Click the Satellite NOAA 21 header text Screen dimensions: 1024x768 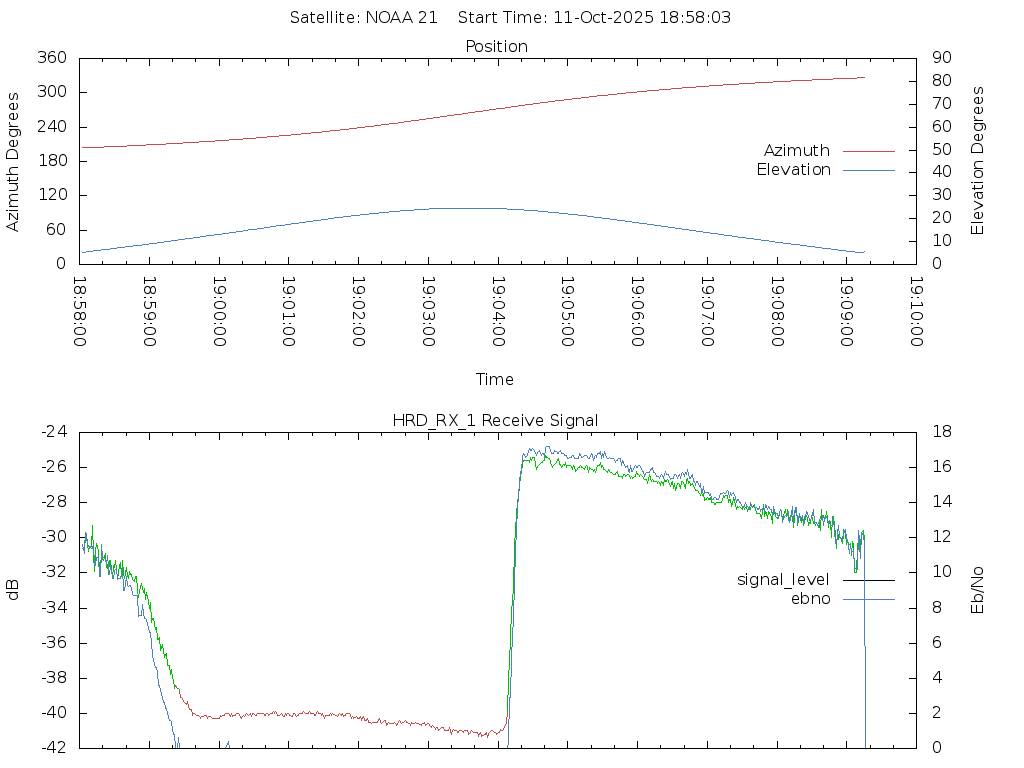click(x=364, y=18)
